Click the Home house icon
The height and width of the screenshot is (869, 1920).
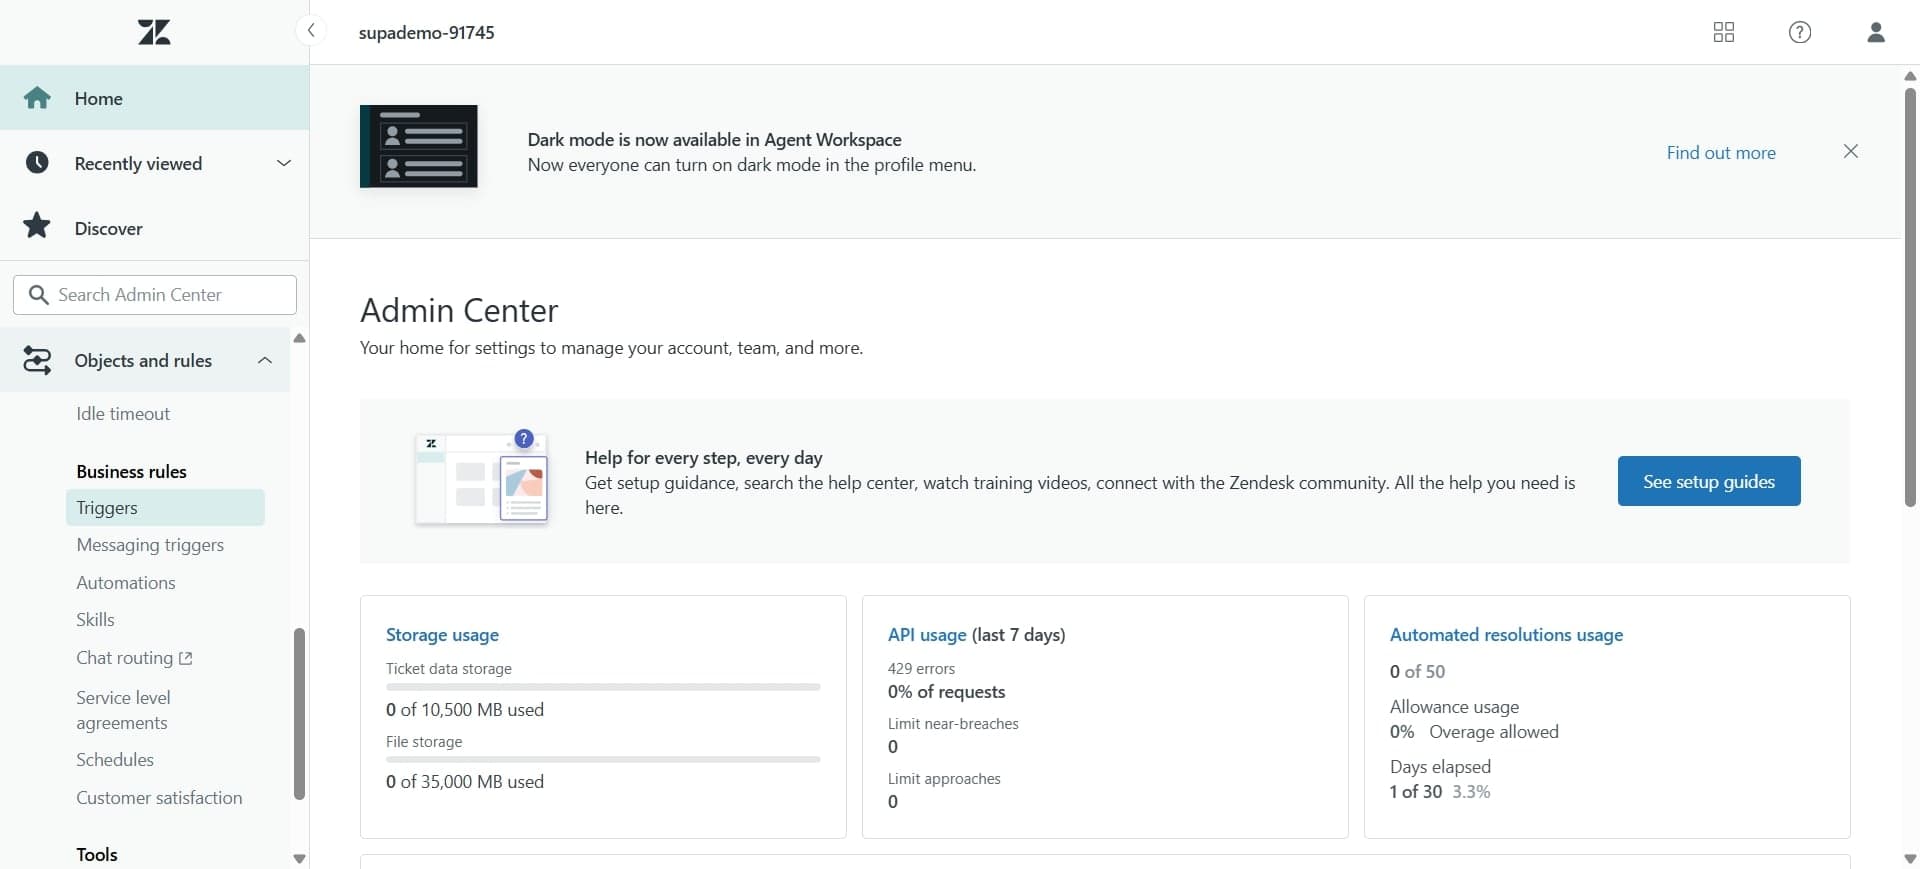click(37, 98)
